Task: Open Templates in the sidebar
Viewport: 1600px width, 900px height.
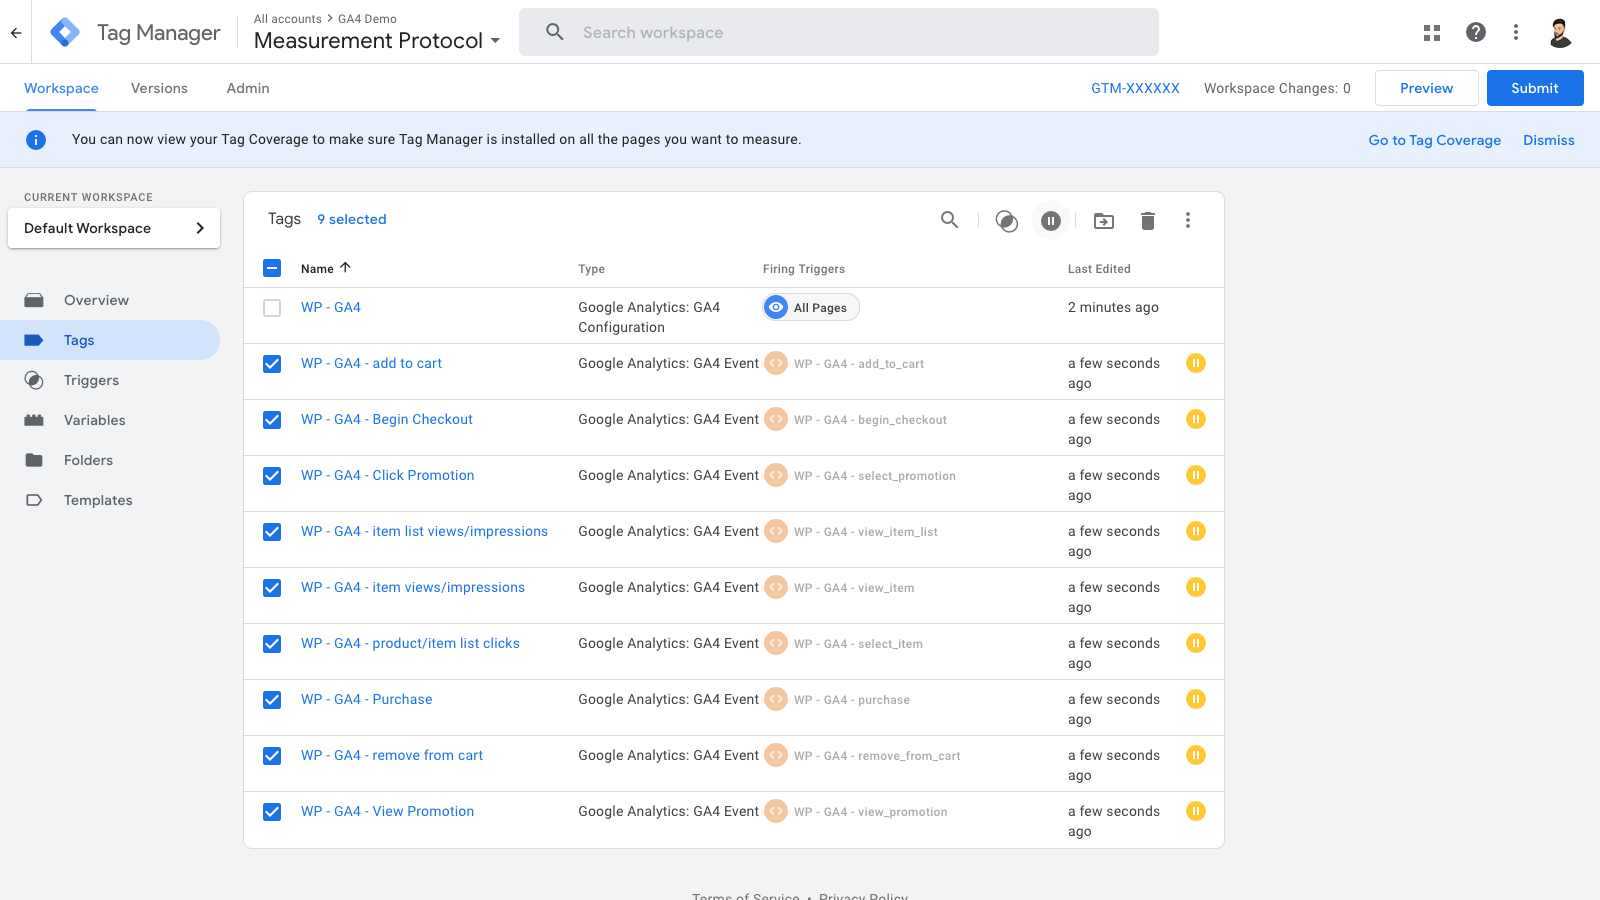Action: tap(110, 500)
